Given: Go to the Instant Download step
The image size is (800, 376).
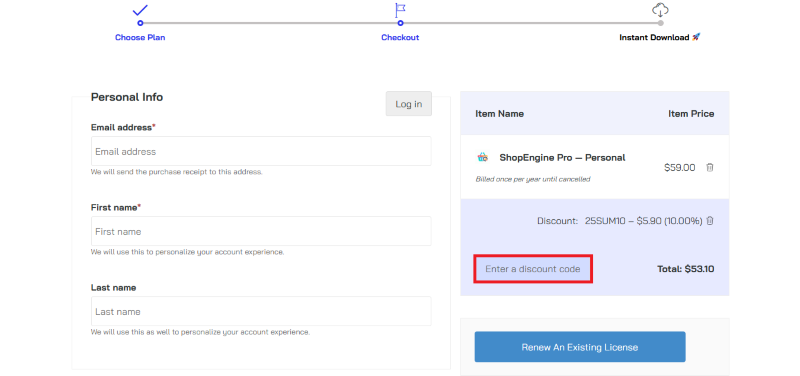Looking at the screenshot, I should [x=660, y=37].
